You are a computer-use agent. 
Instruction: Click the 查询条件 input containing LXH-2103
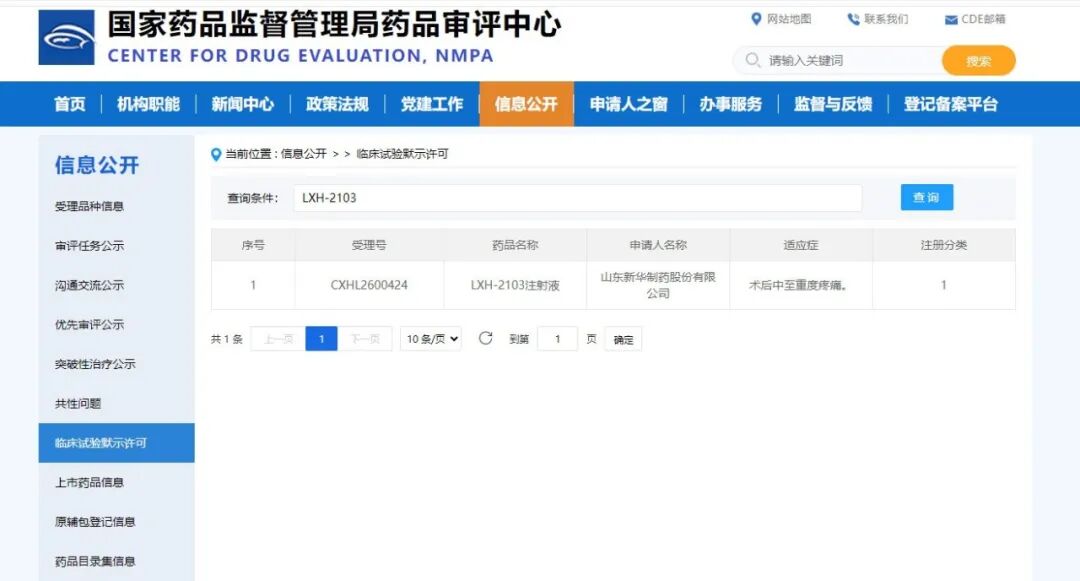(578, 198)
